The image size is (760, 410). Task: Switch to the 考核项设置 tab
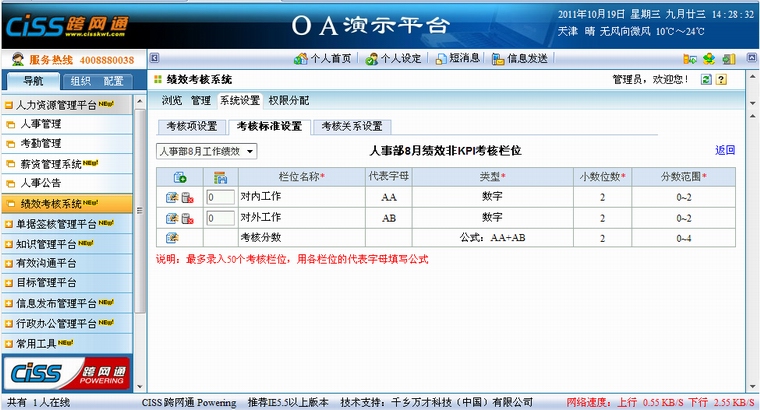pos(191,127)
